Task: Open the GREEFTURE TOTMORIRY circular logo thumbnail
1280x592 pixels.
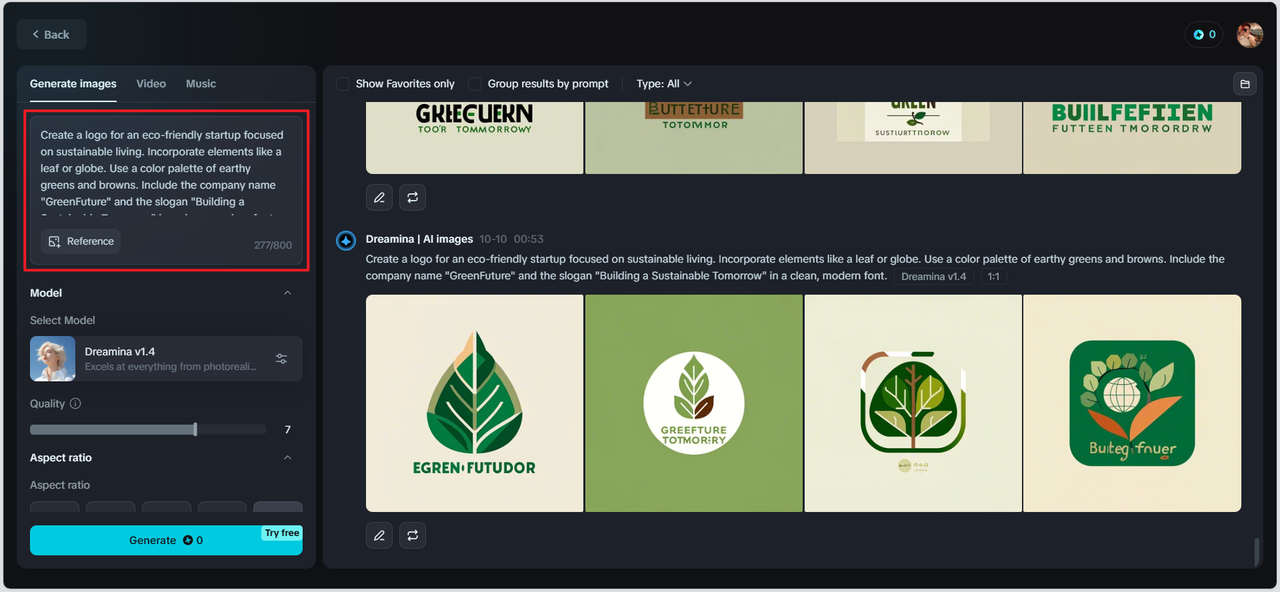Action: 694,403
